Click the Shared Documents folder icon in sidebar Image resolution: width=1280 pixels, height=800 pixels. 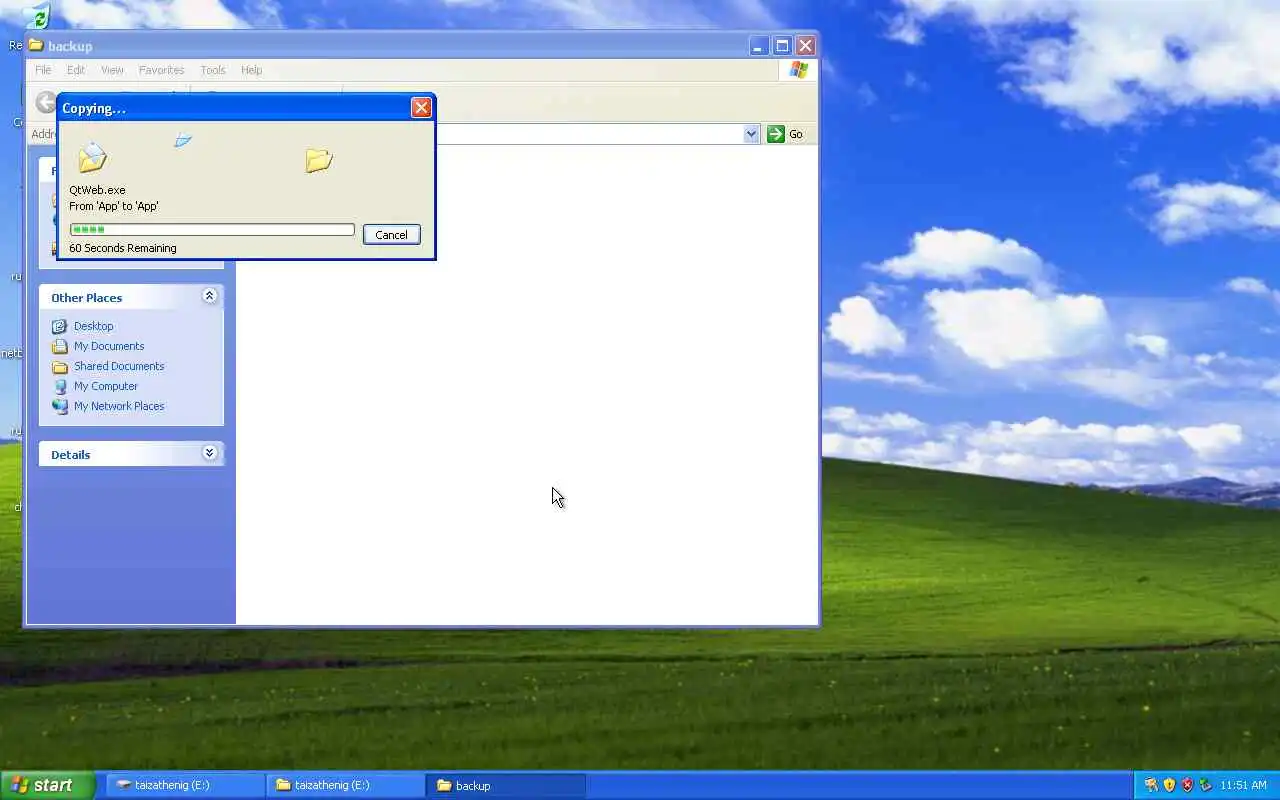pyautogui.click(x=60, y=366)
